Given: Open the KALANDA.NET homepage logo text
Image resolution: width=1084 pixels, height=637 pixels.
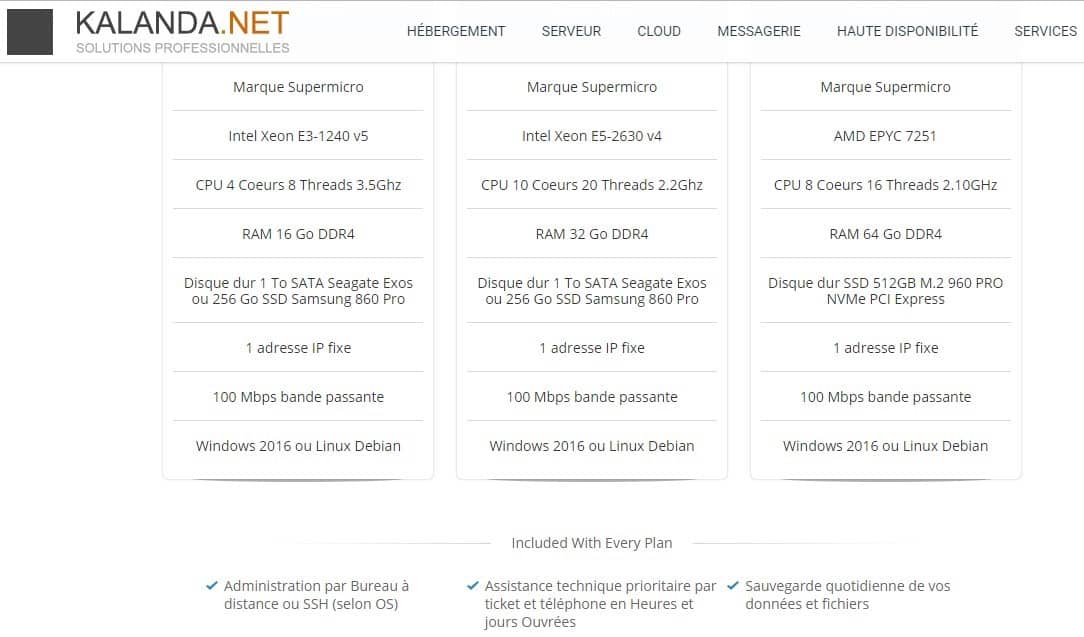Looking at the screenshot, I should [x=183, y=23].
